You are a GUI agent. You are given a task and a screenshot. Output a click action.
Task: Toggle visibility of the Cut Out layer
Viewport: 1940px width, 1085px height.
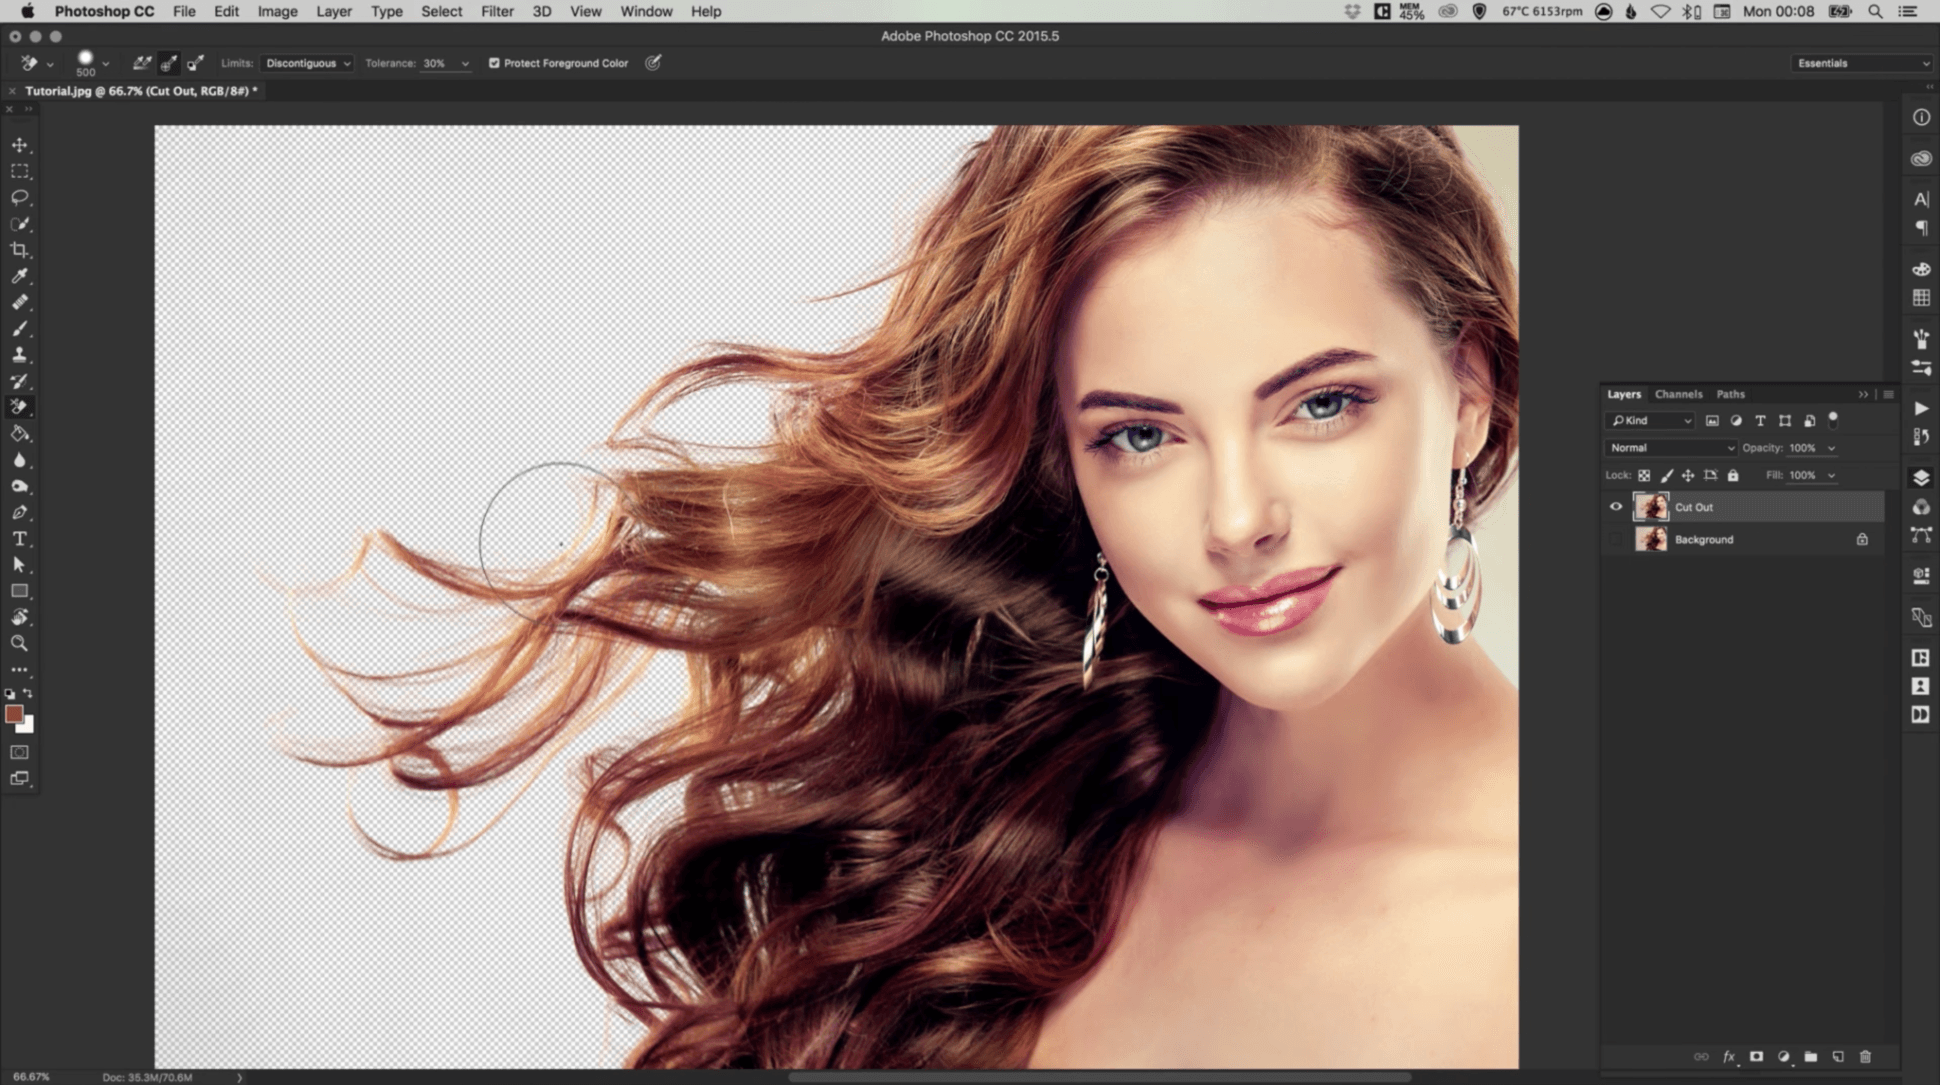click(1618, 507)
